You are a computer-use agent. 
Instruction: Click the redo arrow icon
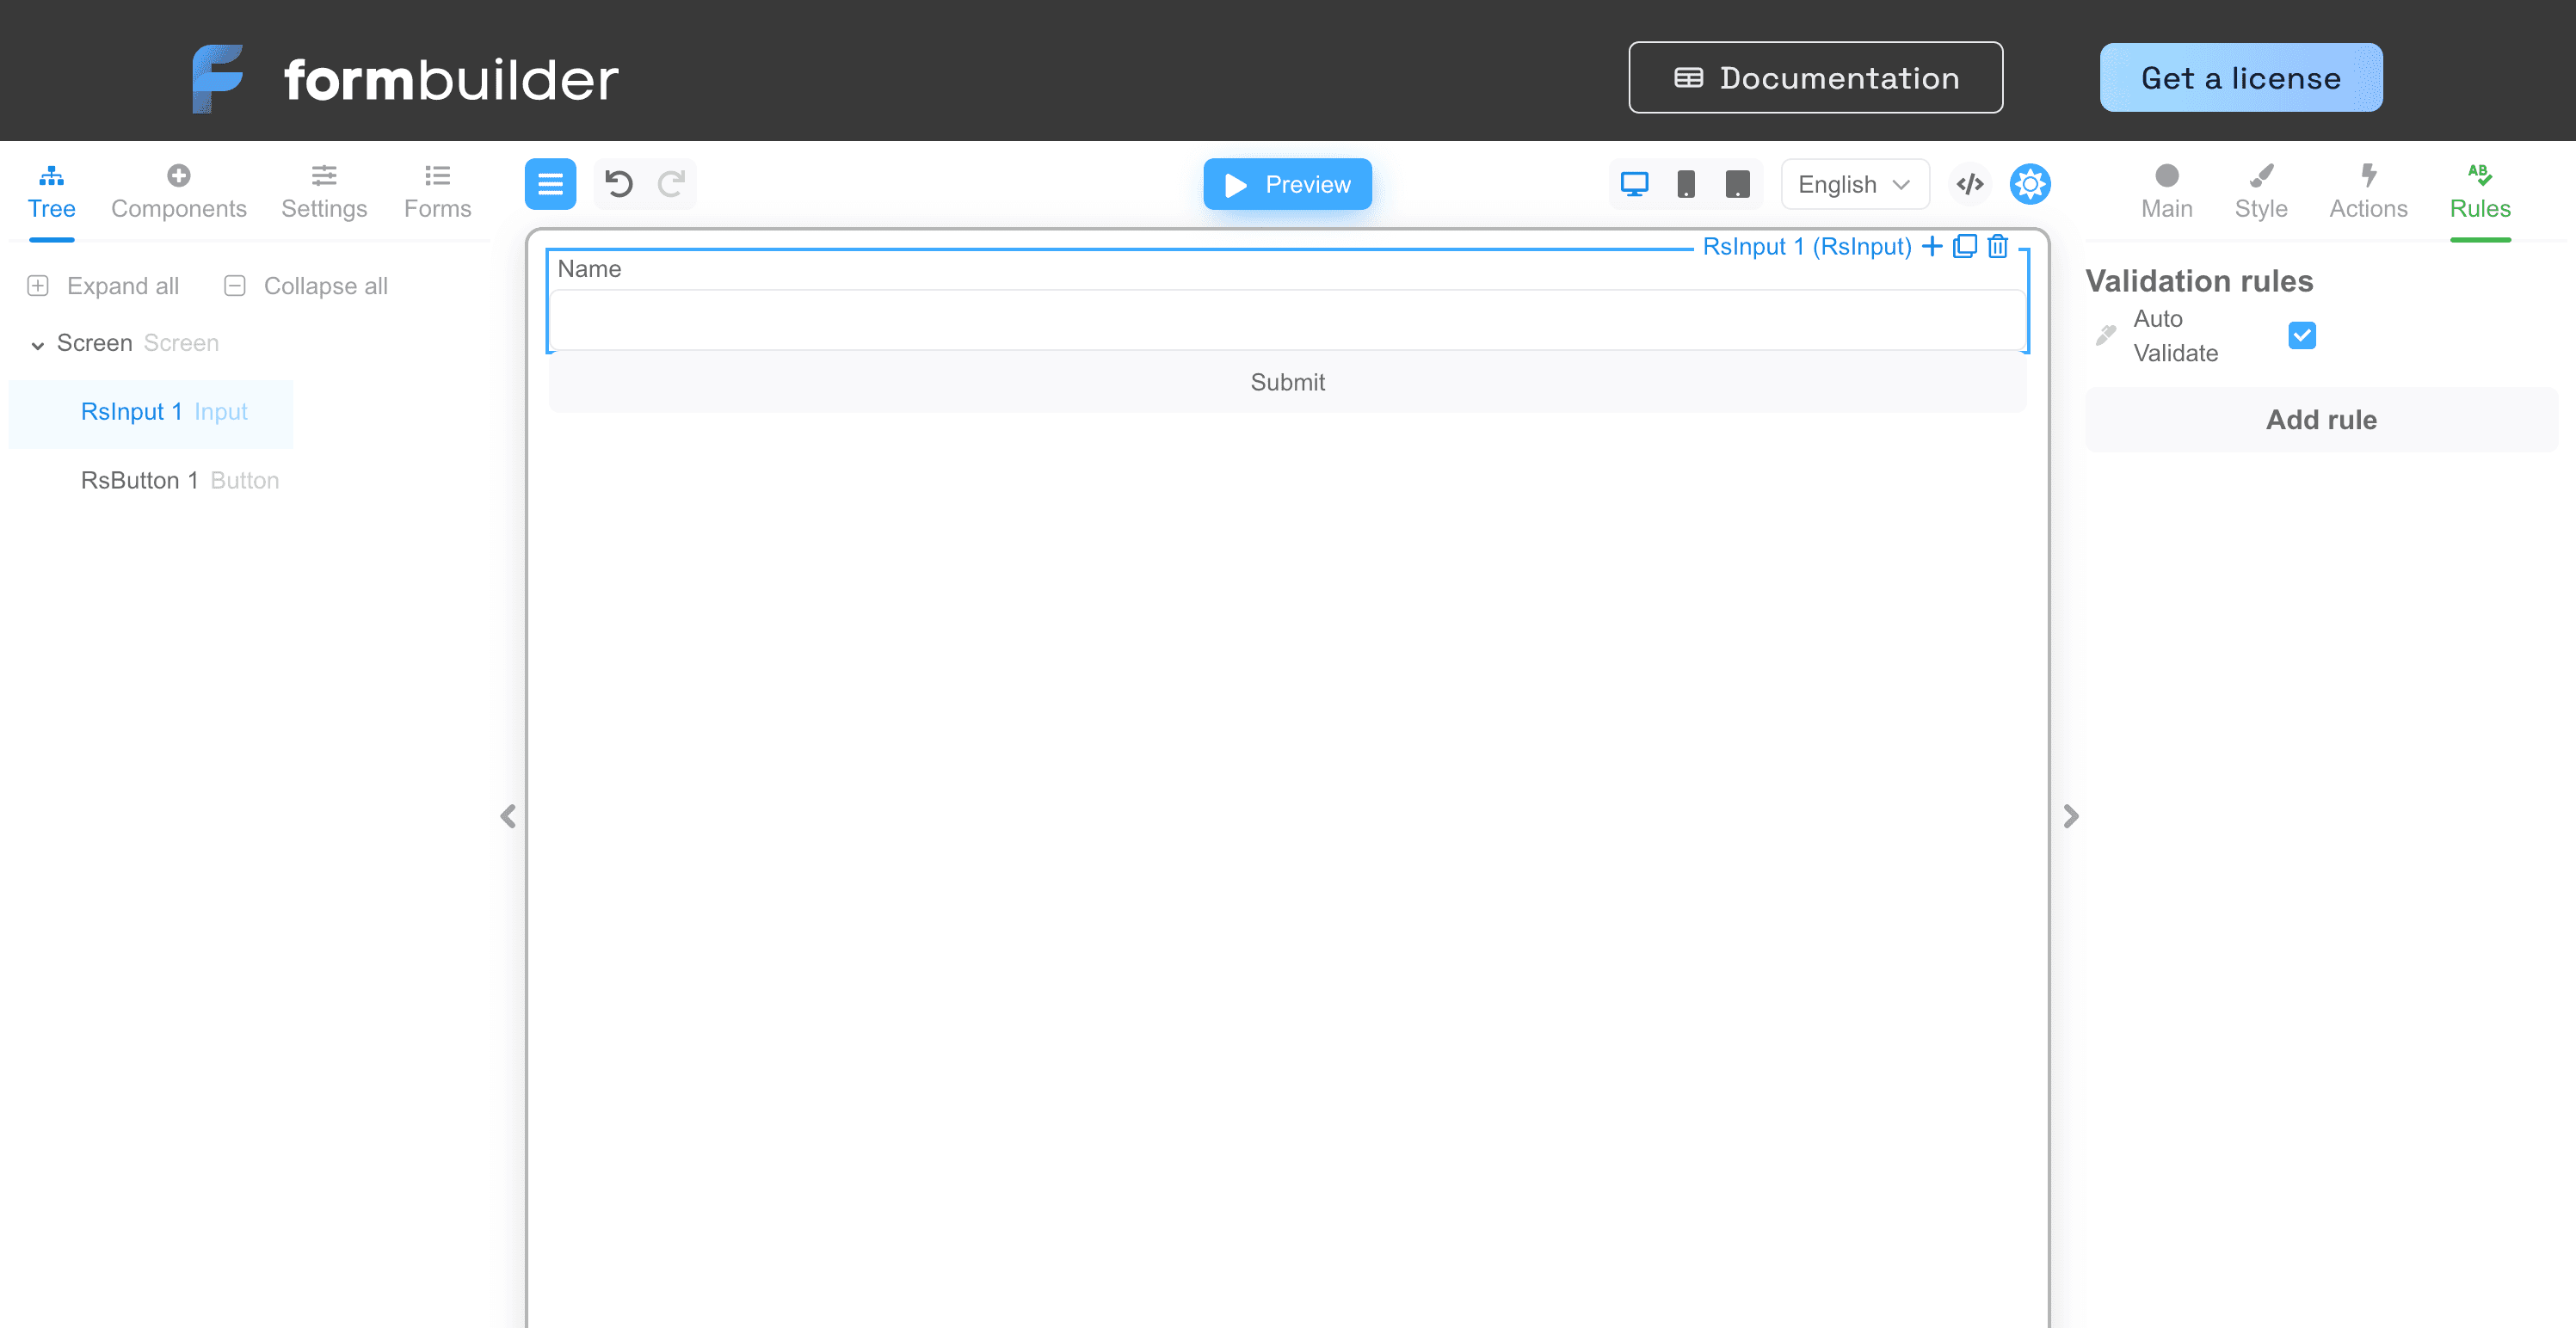(x=671, y=184)
